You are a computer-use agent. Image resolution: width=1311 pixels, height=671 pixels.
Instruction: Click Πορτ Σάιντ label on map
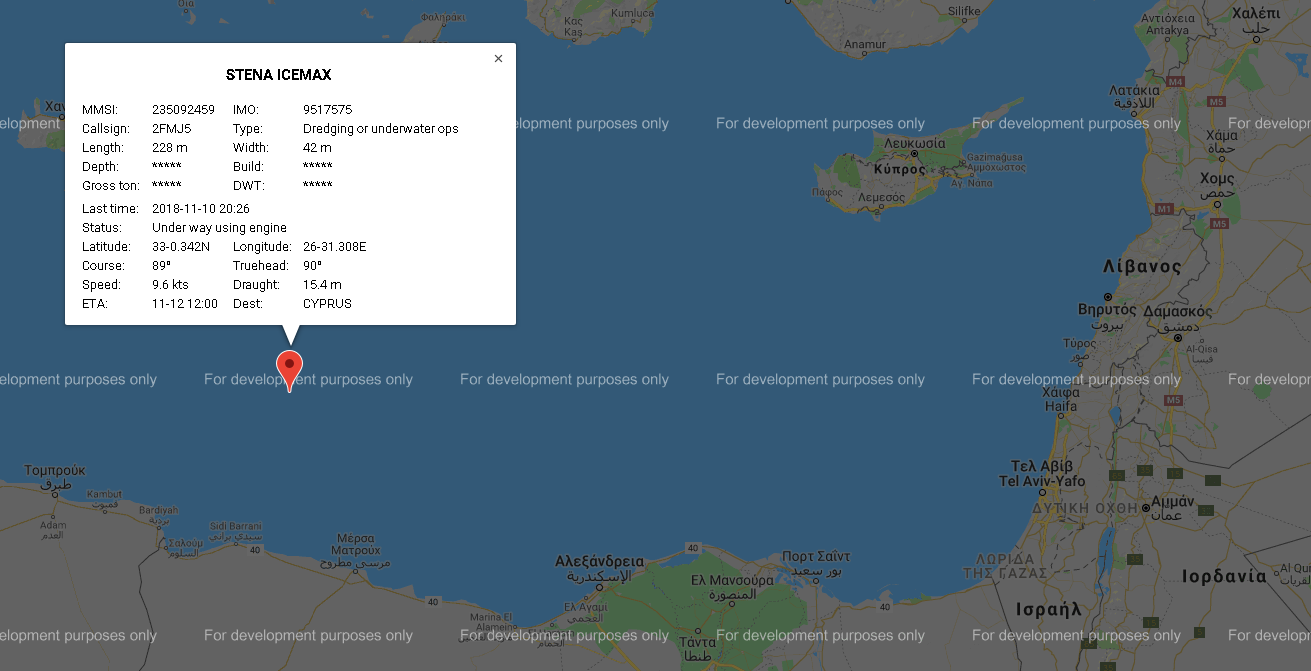(x=816, y=556)
